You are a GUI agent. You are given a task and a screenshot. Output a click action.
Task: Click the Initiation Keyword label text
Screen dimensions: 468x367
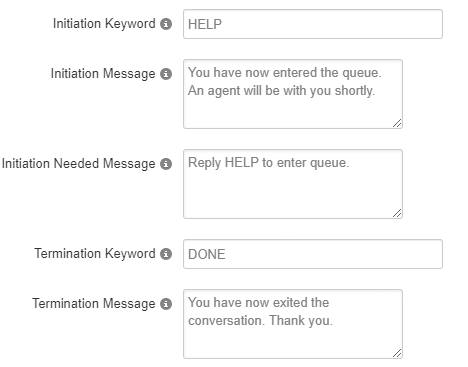(104, 24)
